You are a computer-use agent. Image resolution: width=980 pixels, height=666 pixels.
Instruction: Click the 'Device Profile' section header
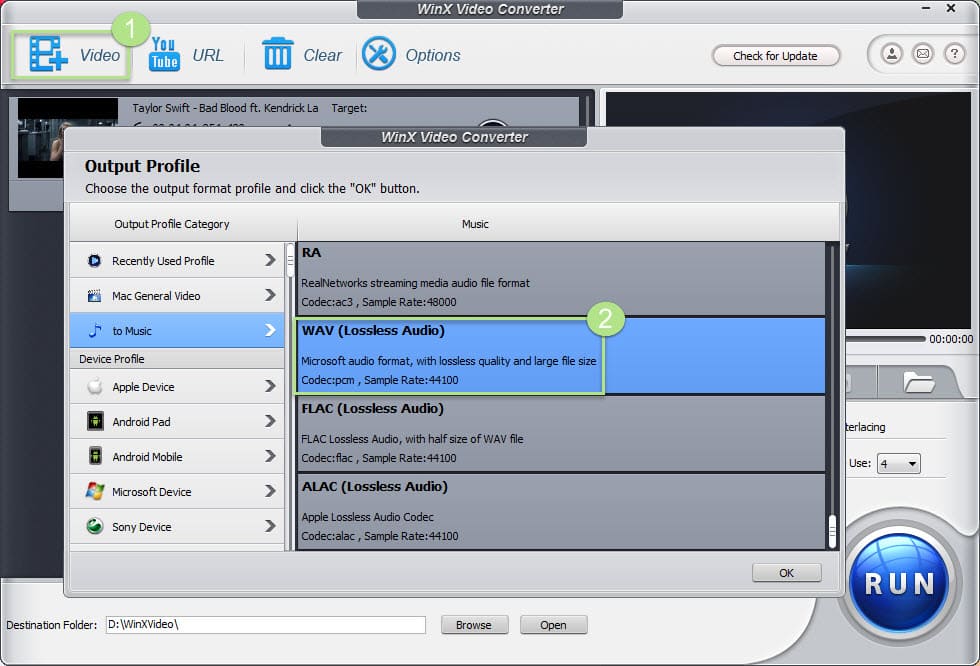[111, 359]
